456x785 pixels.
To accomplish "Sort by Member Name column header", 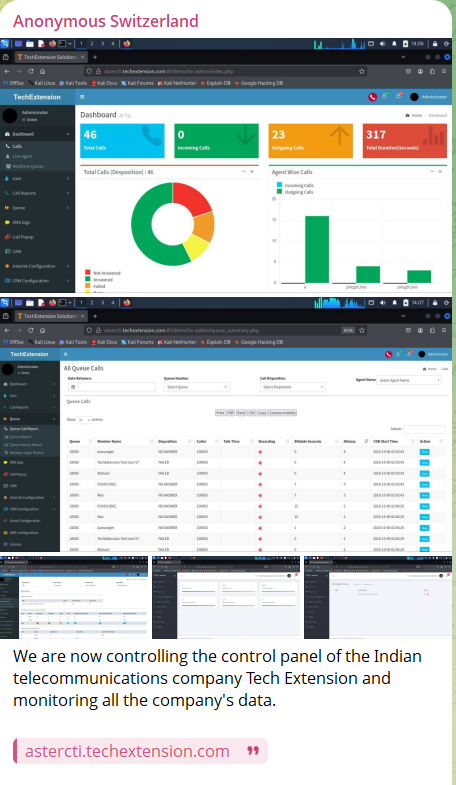I will 125,441.
